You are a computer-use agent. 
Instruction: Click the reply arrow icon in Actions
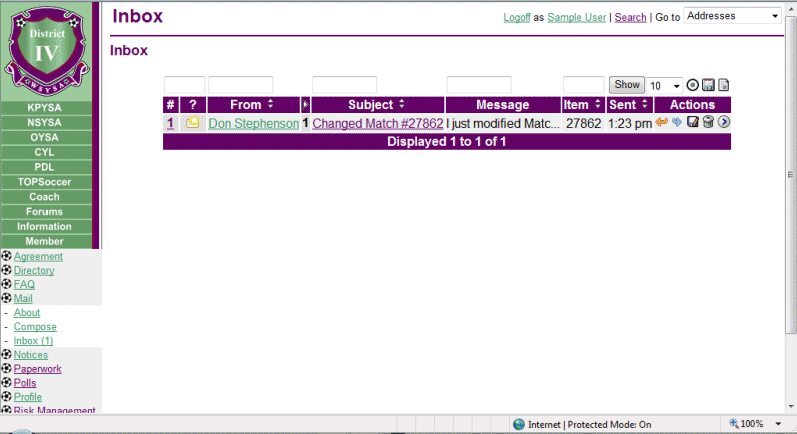(661, 123)
